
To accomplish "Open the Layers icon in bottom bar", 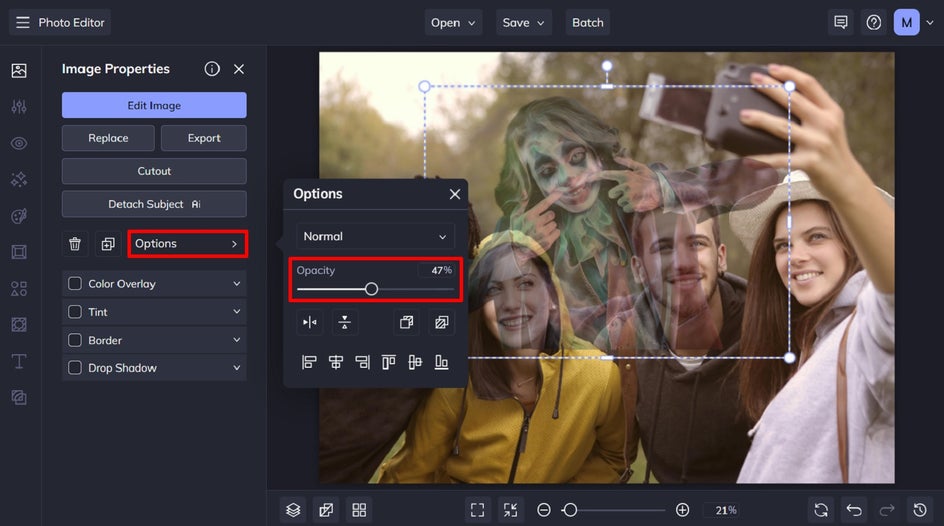I will [x=293, y=510].
